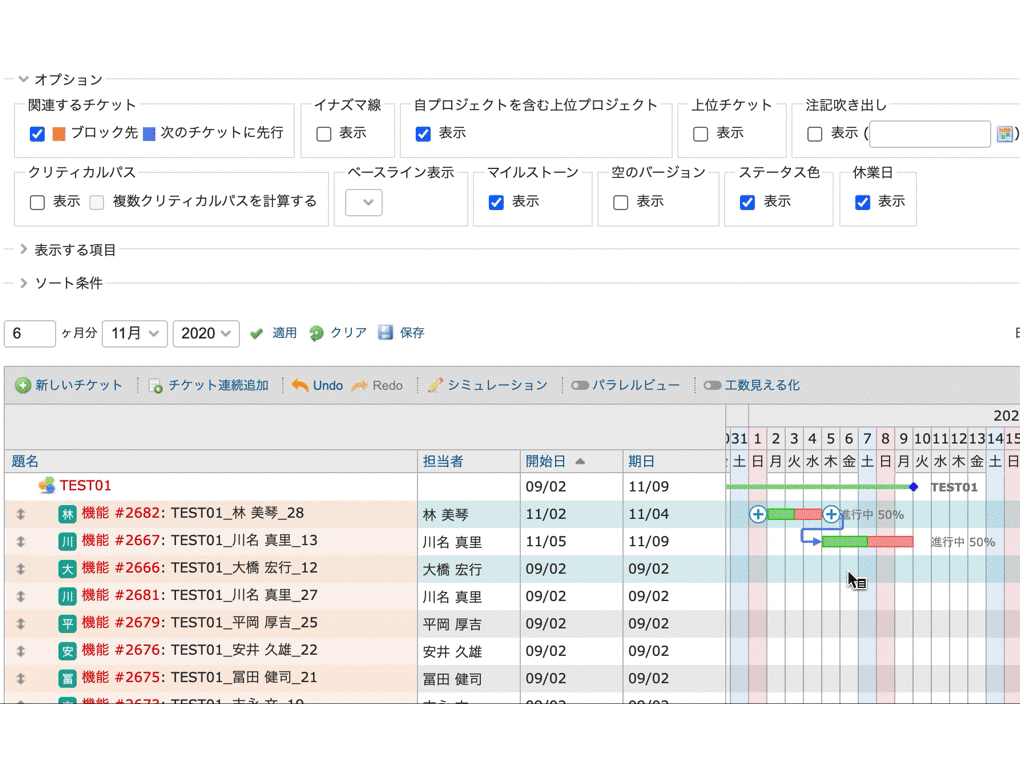Click right plus handle on #2682 gantt bar
Viewport: 1020px width, 765px height.
(831, 515)
